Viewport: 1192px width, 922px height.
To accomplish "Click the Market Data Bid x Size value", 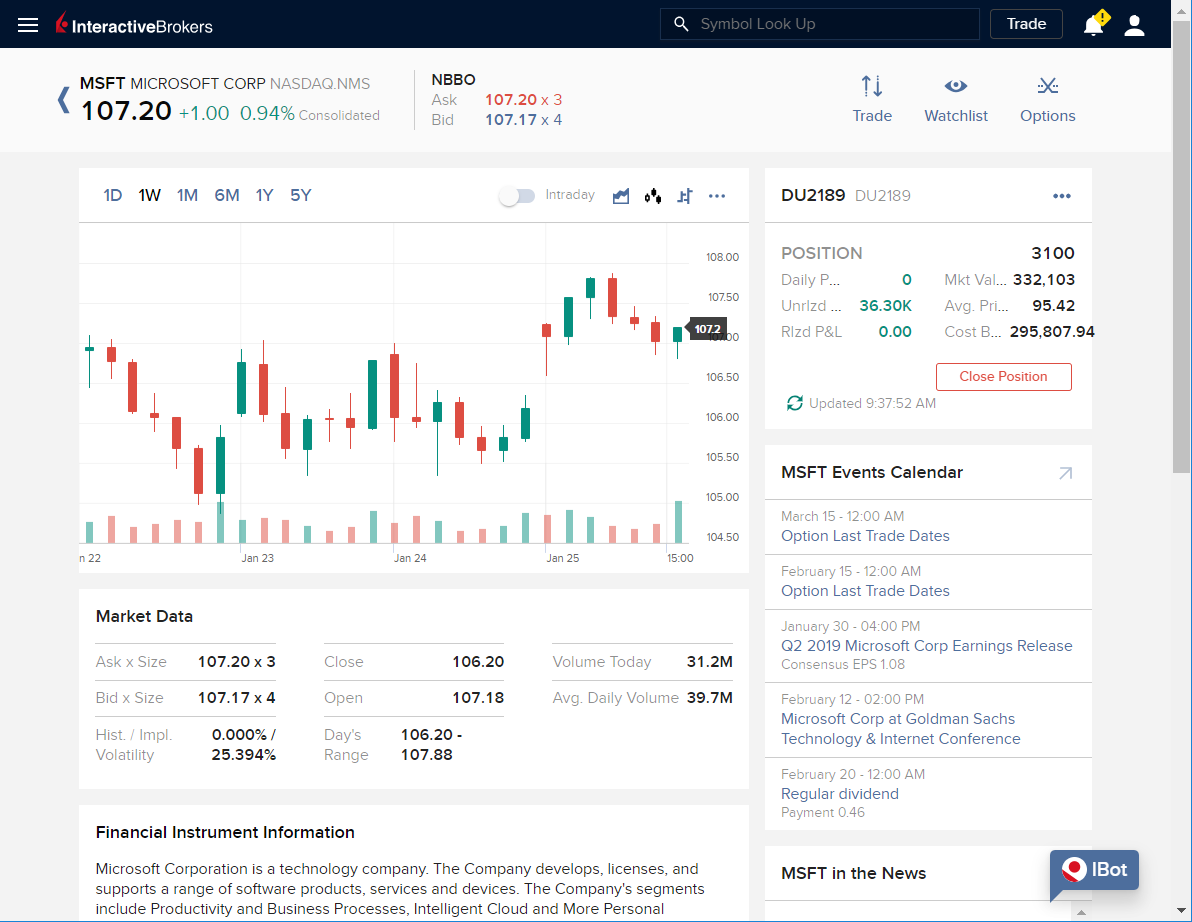I will 236,698.
